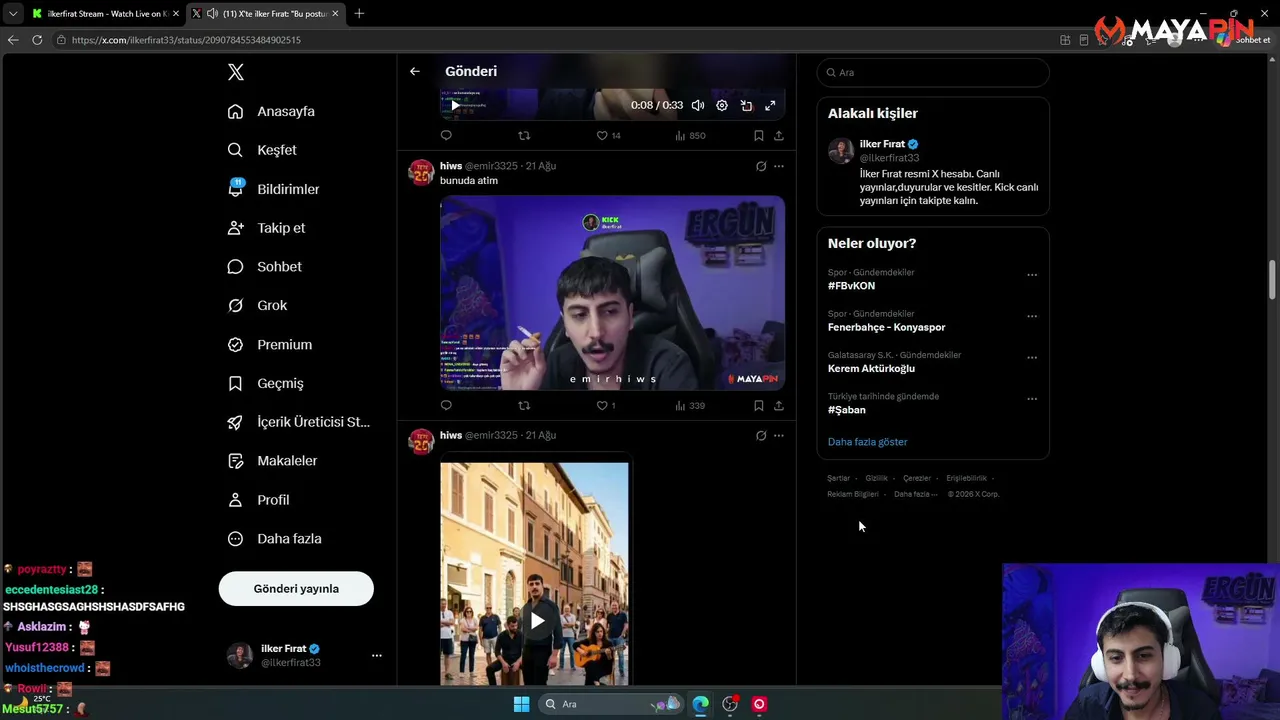The image size is (1280, 720).
Task: Reload the page in the browser
Action: 37,40
